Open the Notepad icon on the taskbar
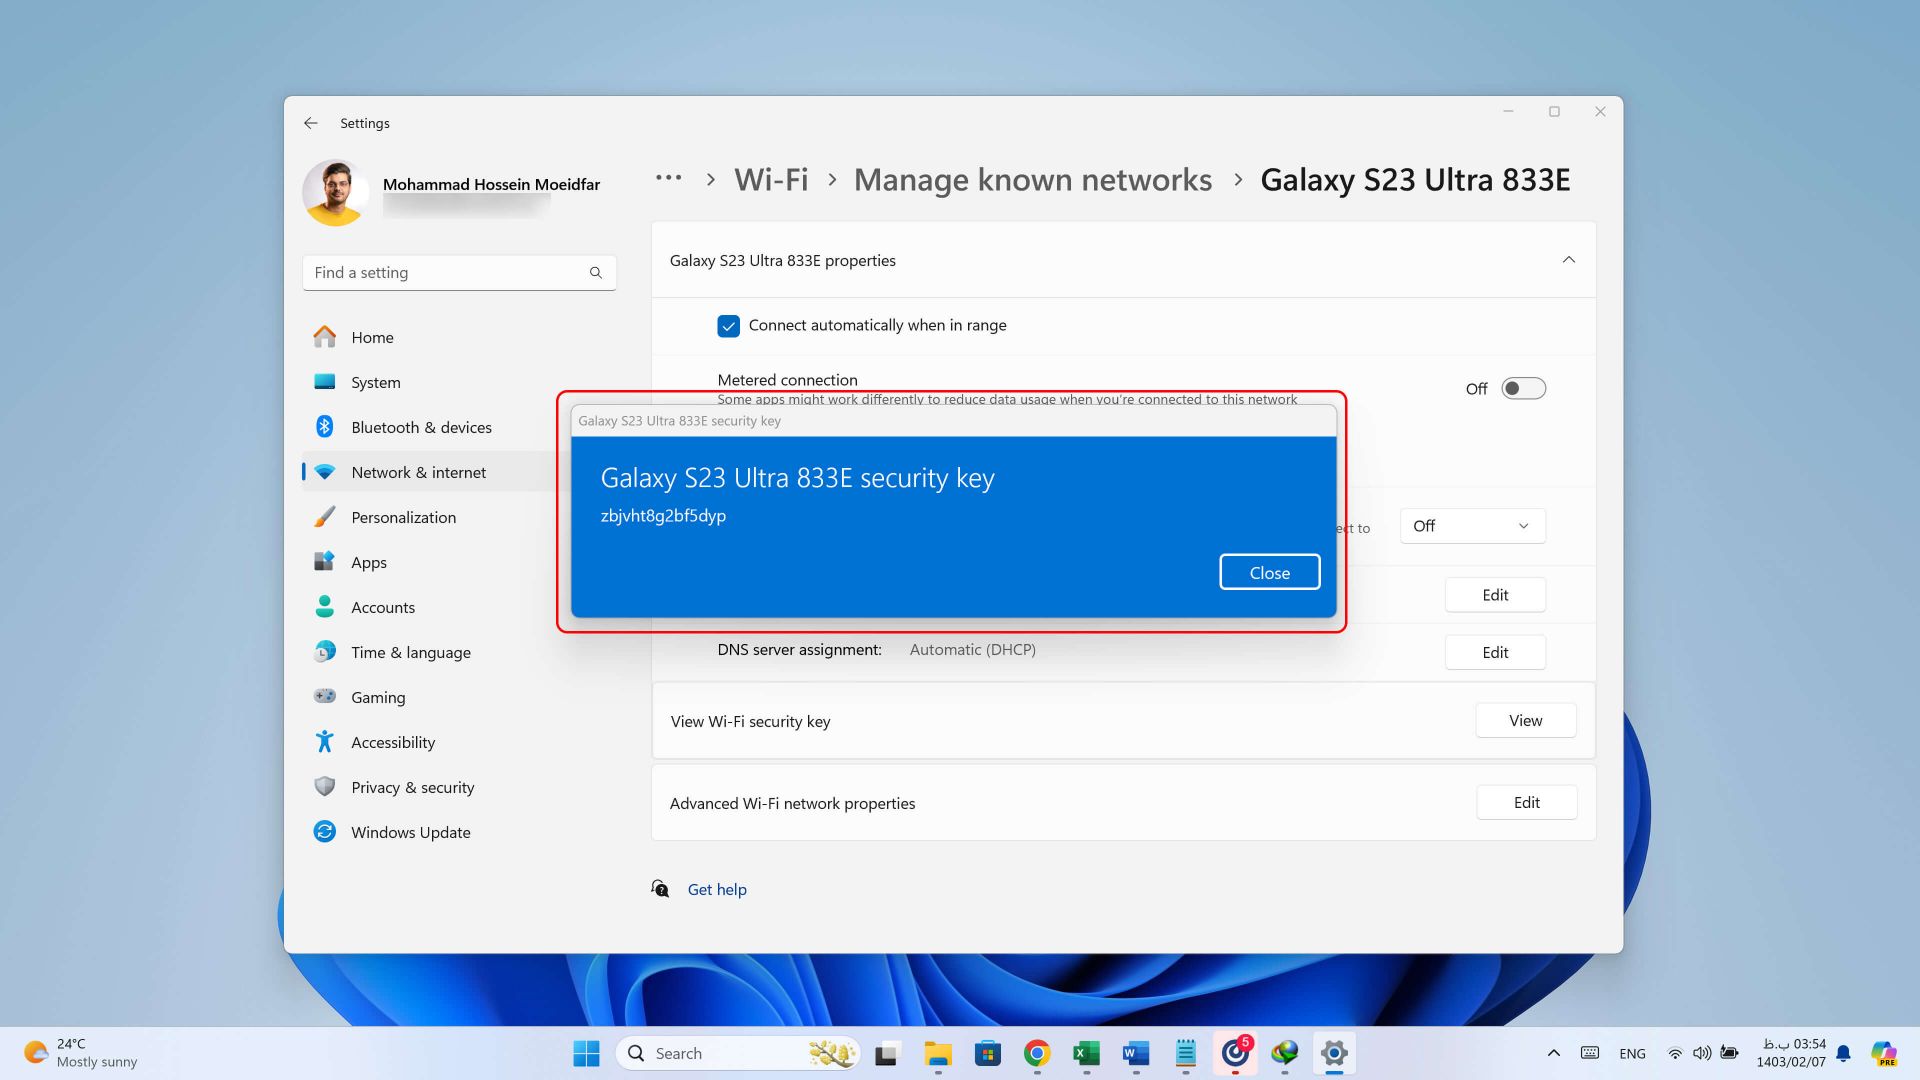The height and width of the screenshot is (1080, 1920). click(x=1186, y=1053)
